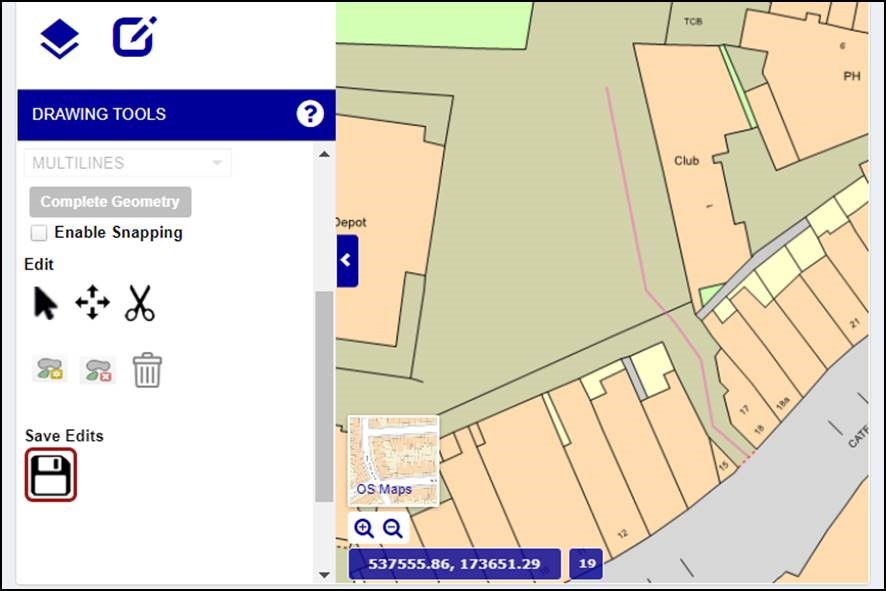Choose the move feature tool
This screenshot has width=886, height=591.
tap(92, 302)
